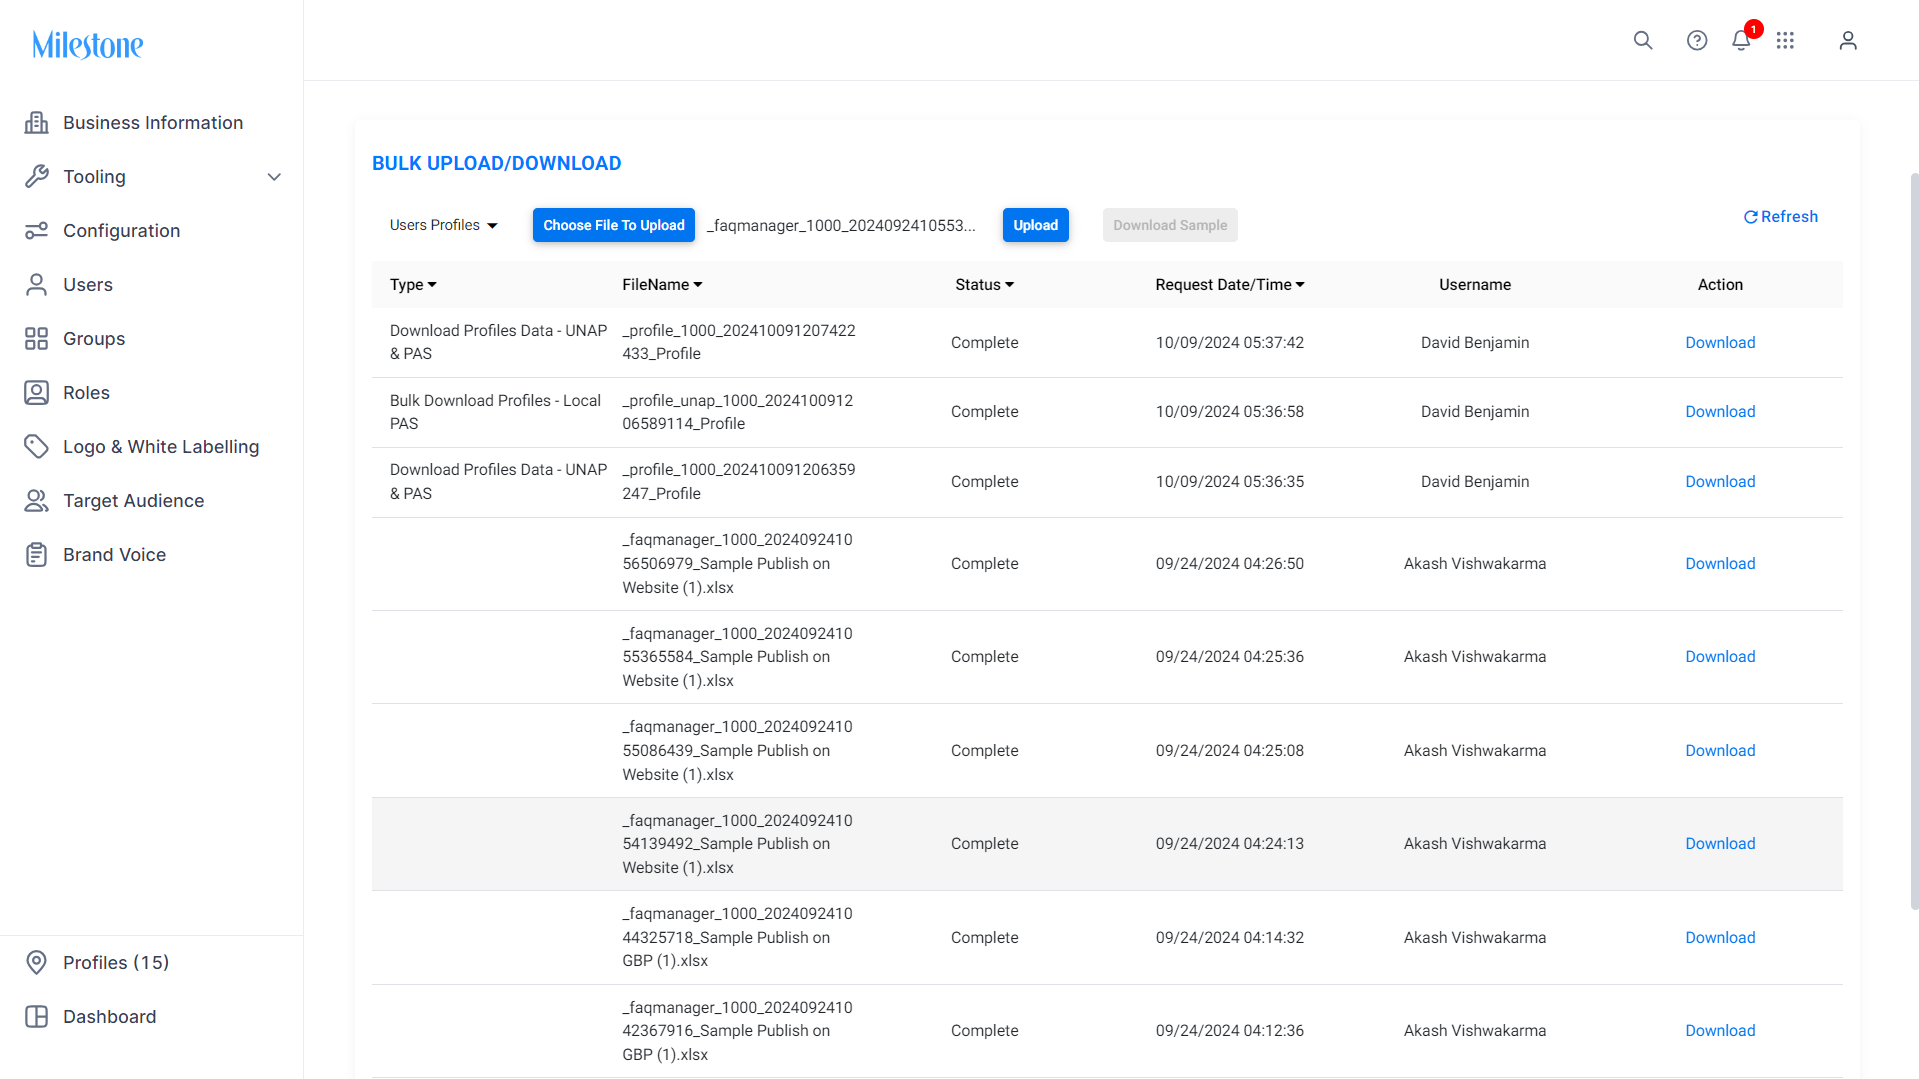
Task: Click the Profiles location pin icon
Action: coord(37,963)
